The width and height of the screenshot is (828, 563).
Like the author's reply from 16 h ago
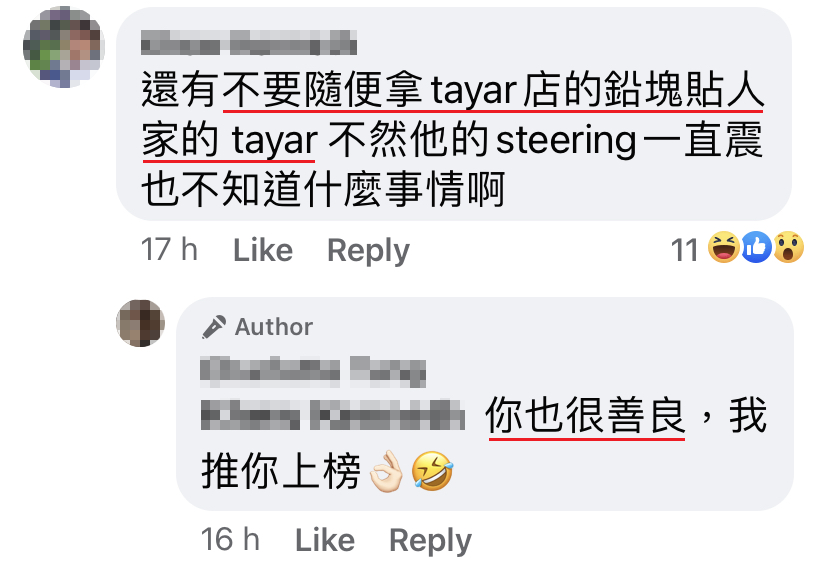[x=325, y=540]
